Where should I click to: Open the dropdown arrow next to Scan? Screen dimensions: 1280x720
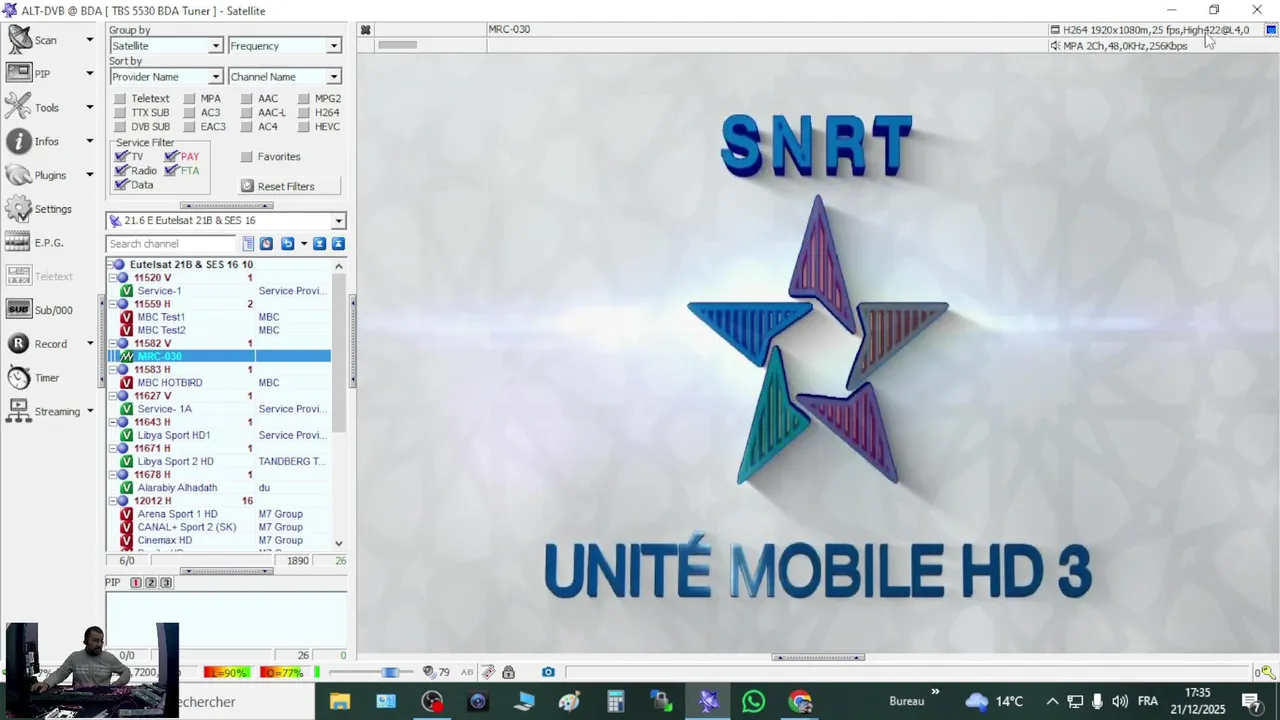(x=89, y=40)
